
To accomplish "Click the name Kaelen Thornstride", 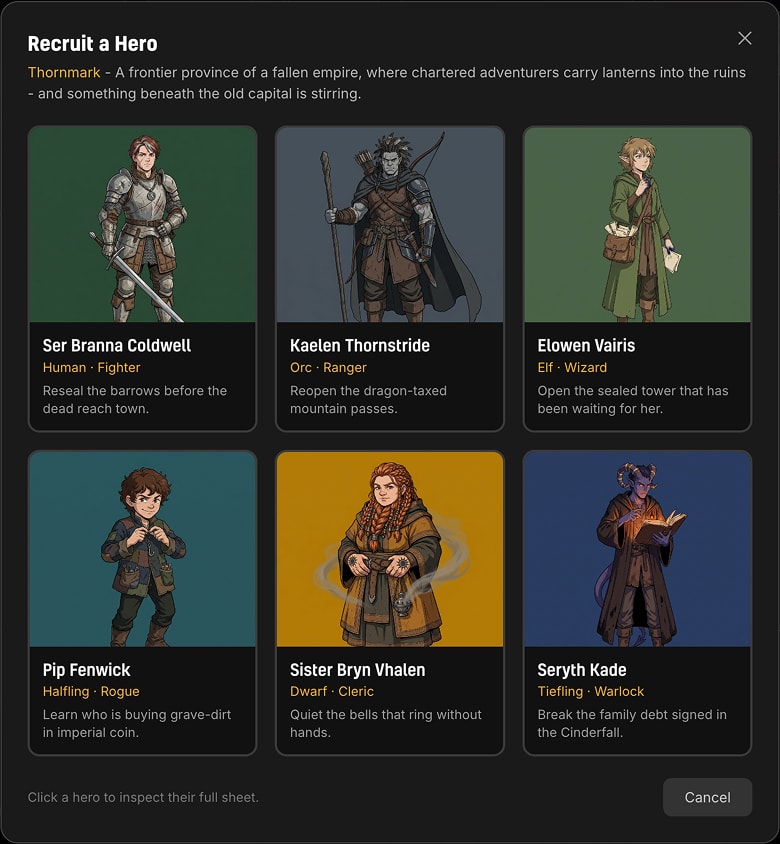I will tap(360, 346).
